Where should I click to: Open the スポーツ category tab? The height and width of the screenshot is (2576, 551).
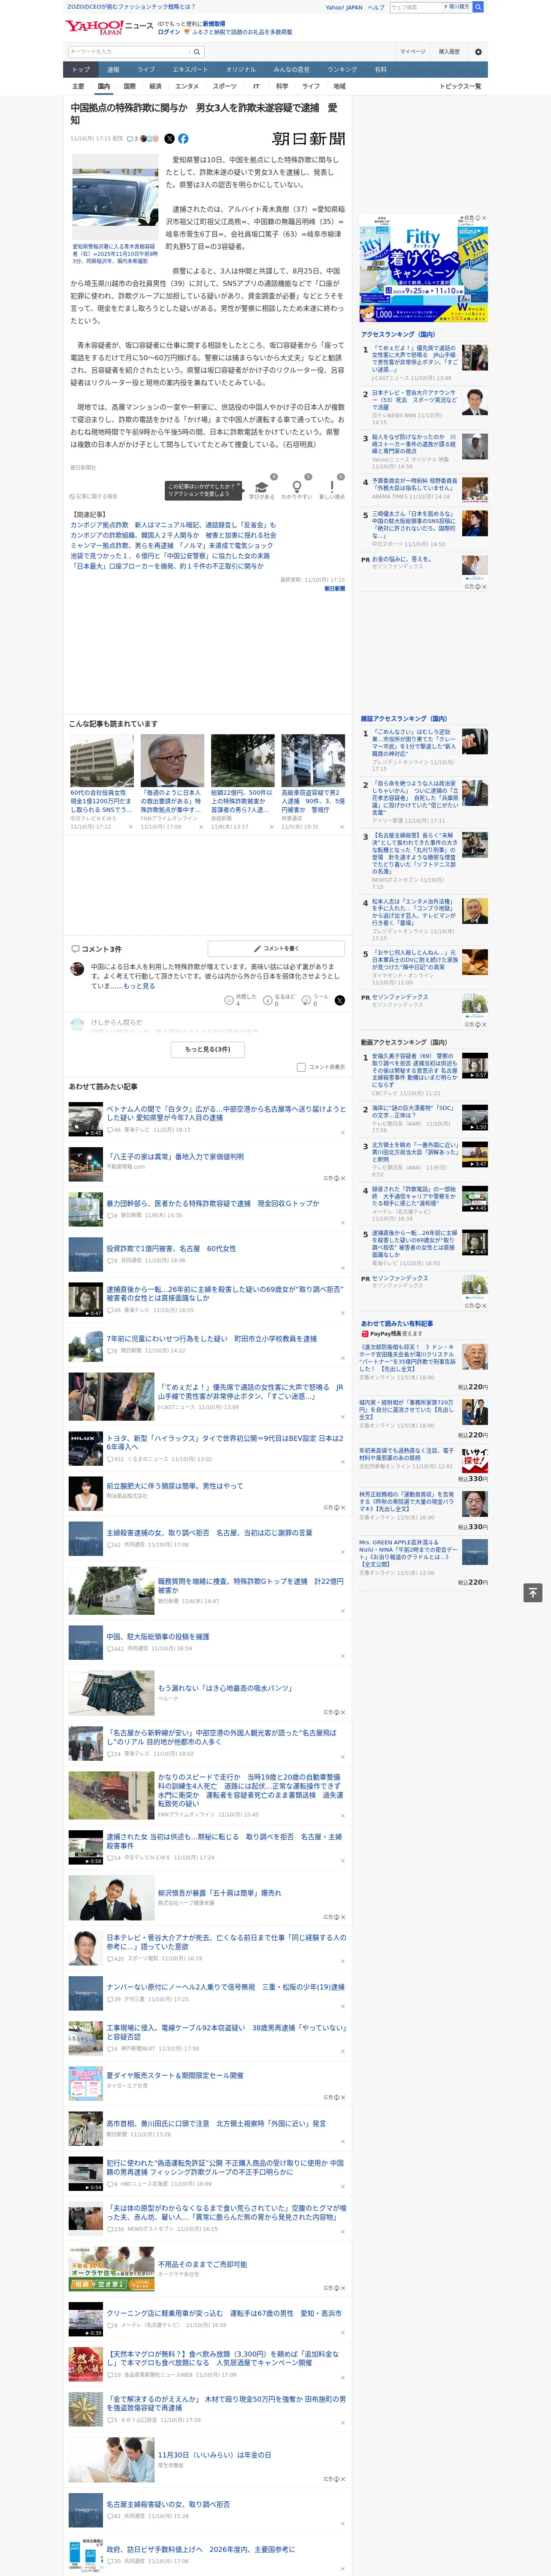coord(225,86)
